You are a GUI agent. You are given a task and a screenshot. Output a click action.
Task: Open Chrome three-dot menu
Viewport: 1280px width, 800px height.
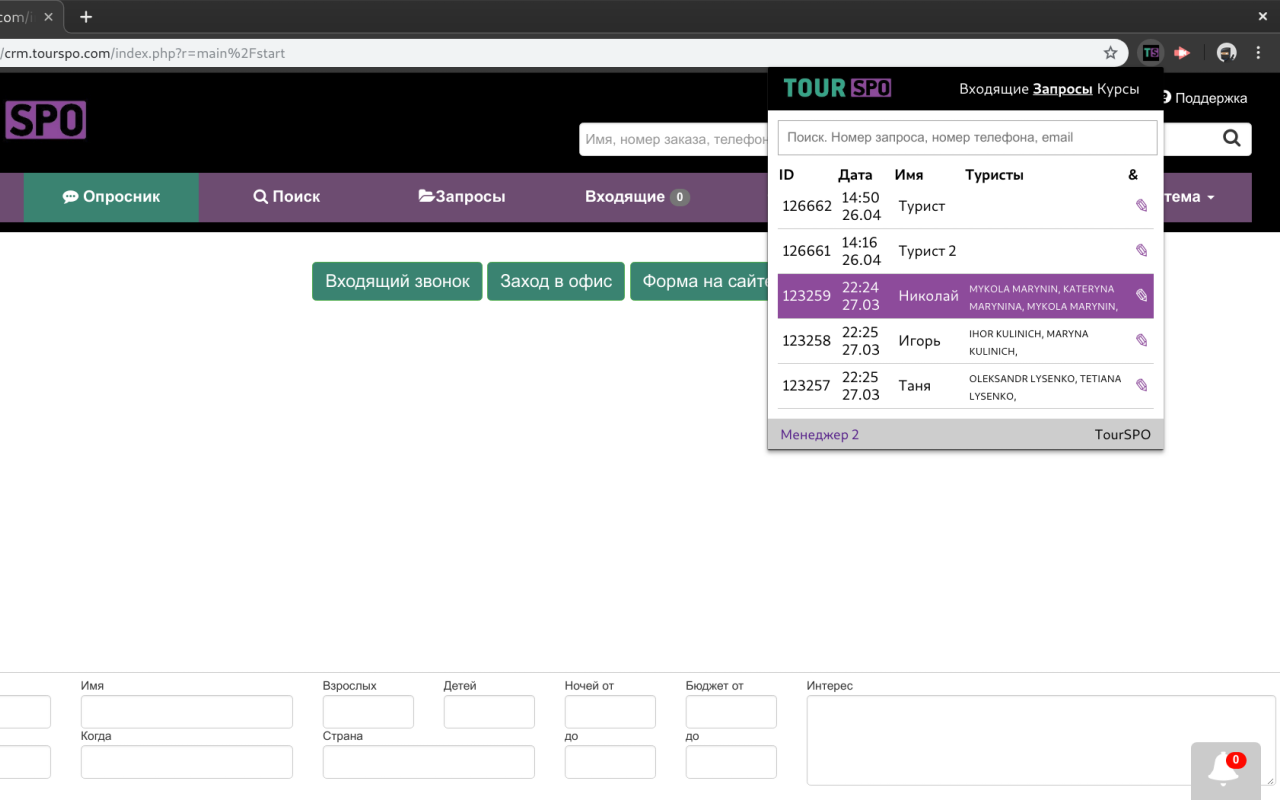click(1258, 53)
